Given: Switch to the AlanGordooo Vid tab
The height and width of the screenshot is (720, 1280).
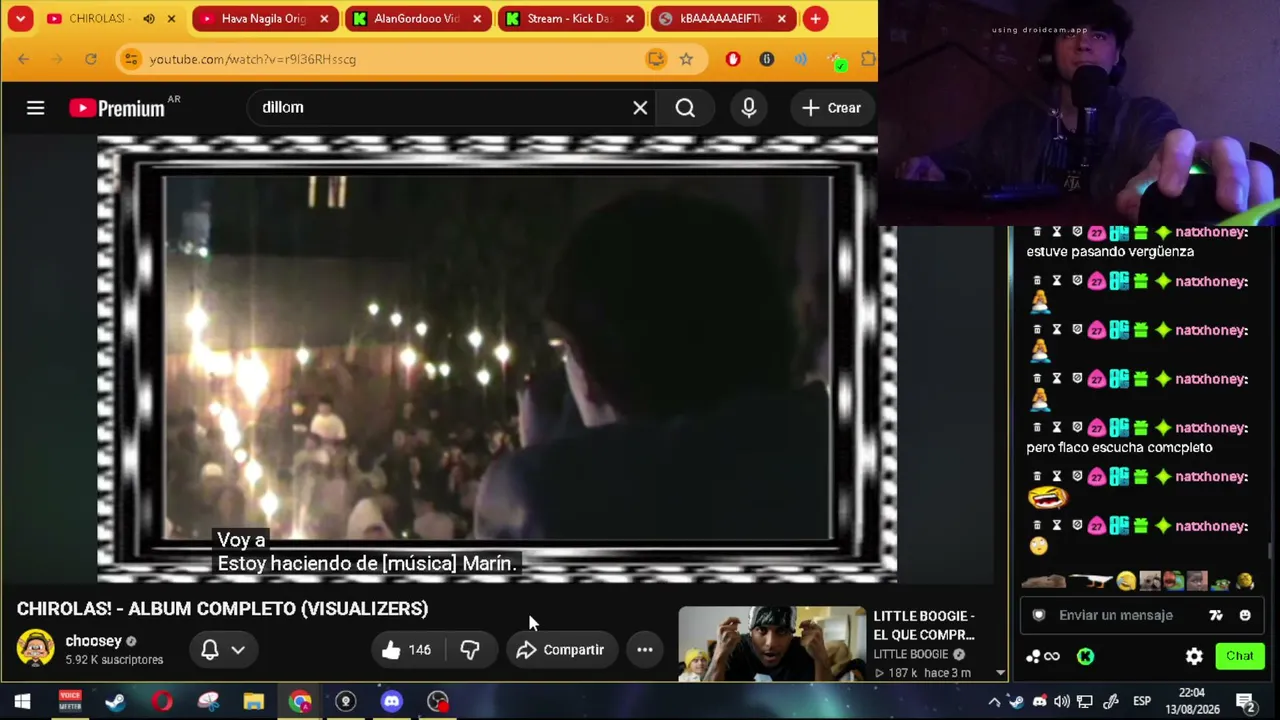Looking at the screenshot, I should coord(416,19).
